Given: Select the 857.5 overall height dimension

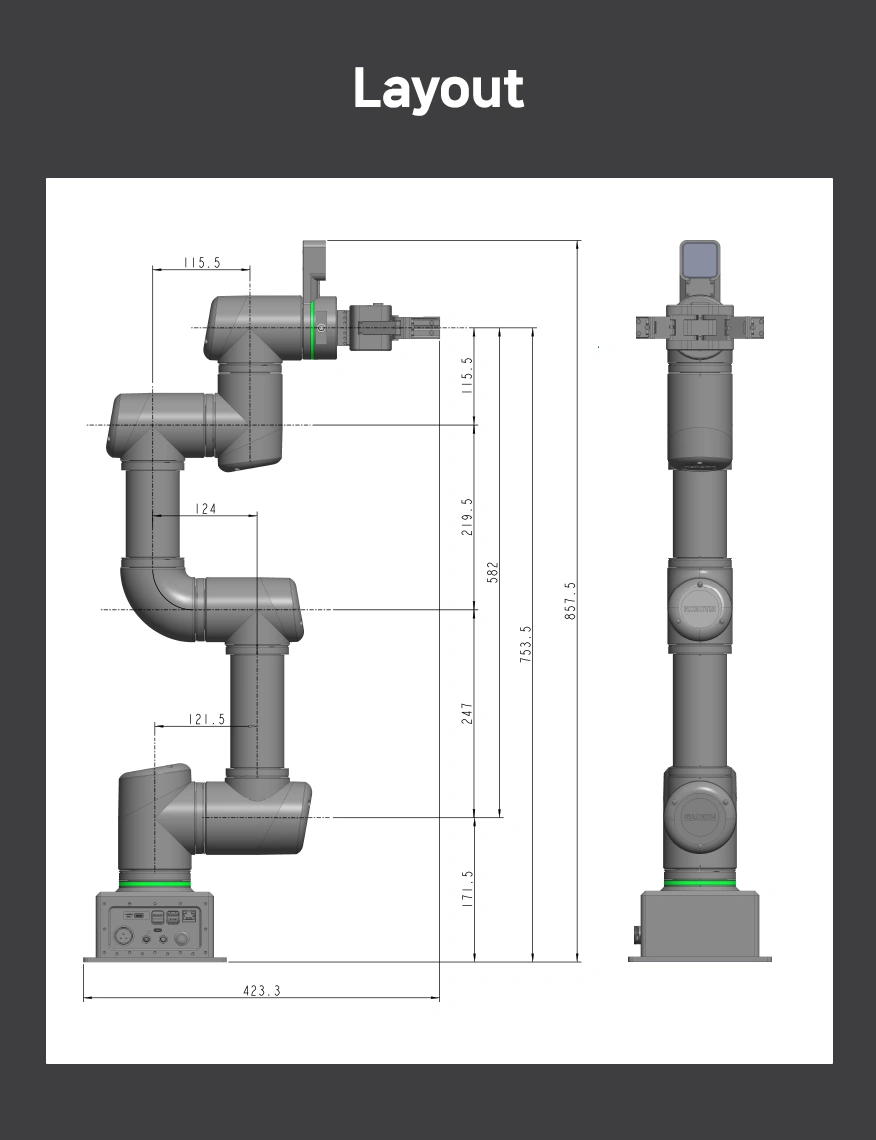Looking at the screenshot, I should [x=570, y=600].
